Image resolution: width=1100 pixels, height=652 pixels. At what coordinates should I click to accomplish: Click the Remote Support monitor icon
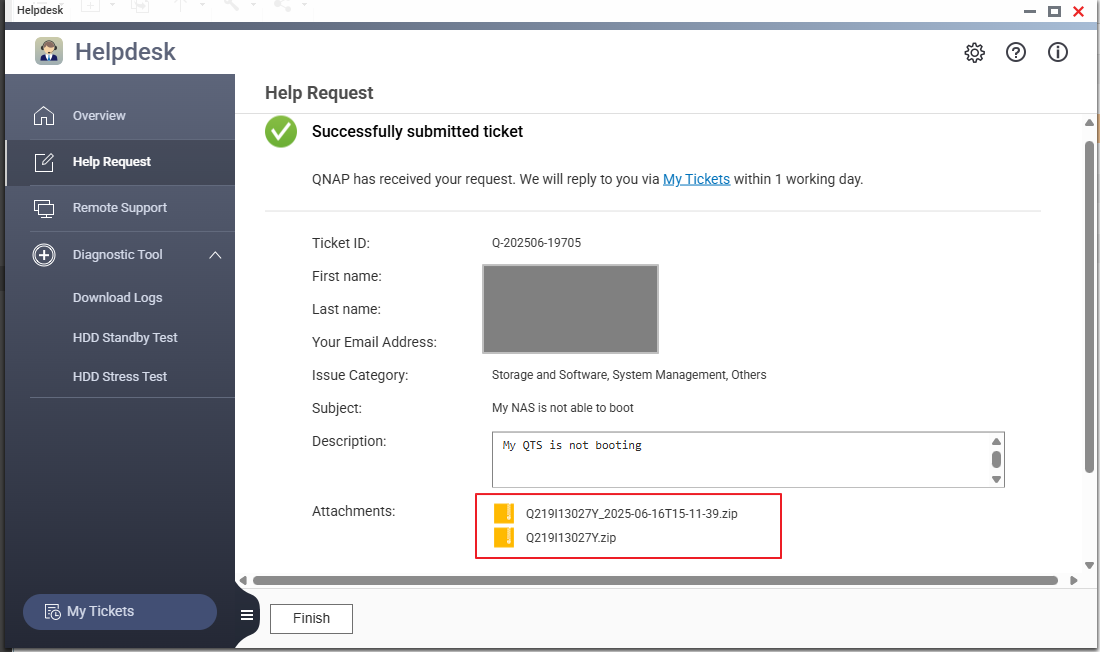pos(44,208)
